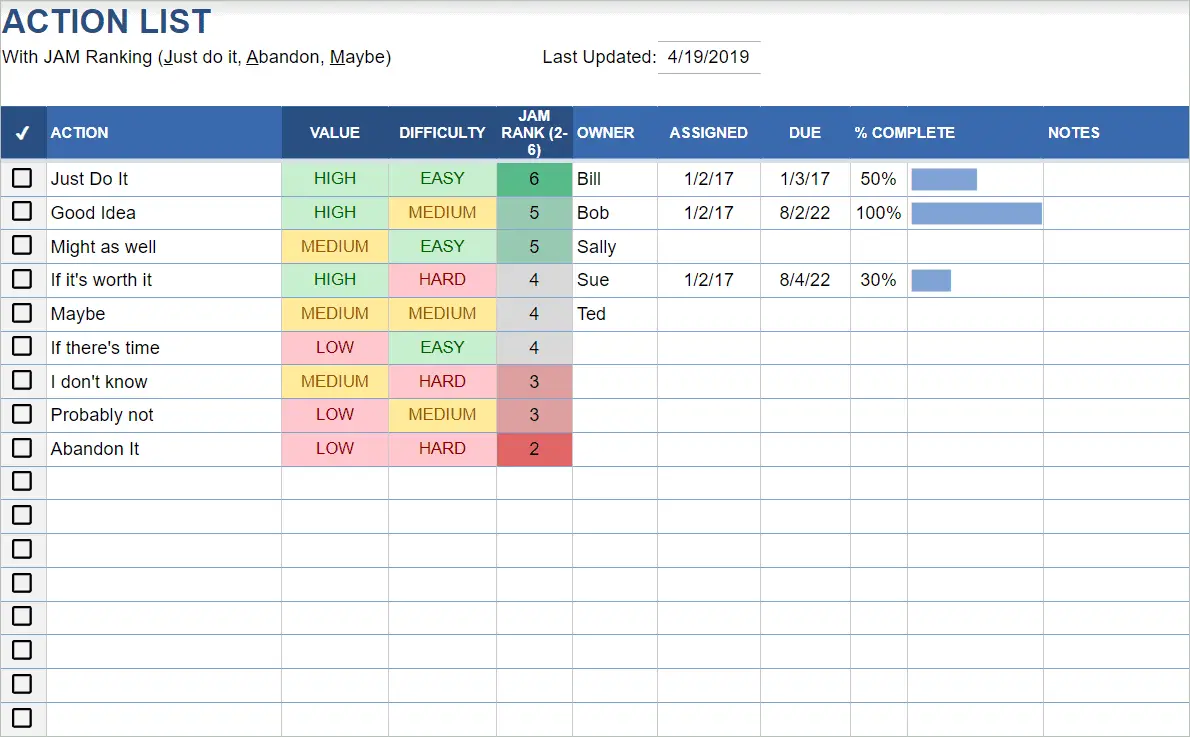The height and width of the screenshot is (737, 1190).
Task: Click the checkmark icon in header row
Action: [x=23, y=133]
